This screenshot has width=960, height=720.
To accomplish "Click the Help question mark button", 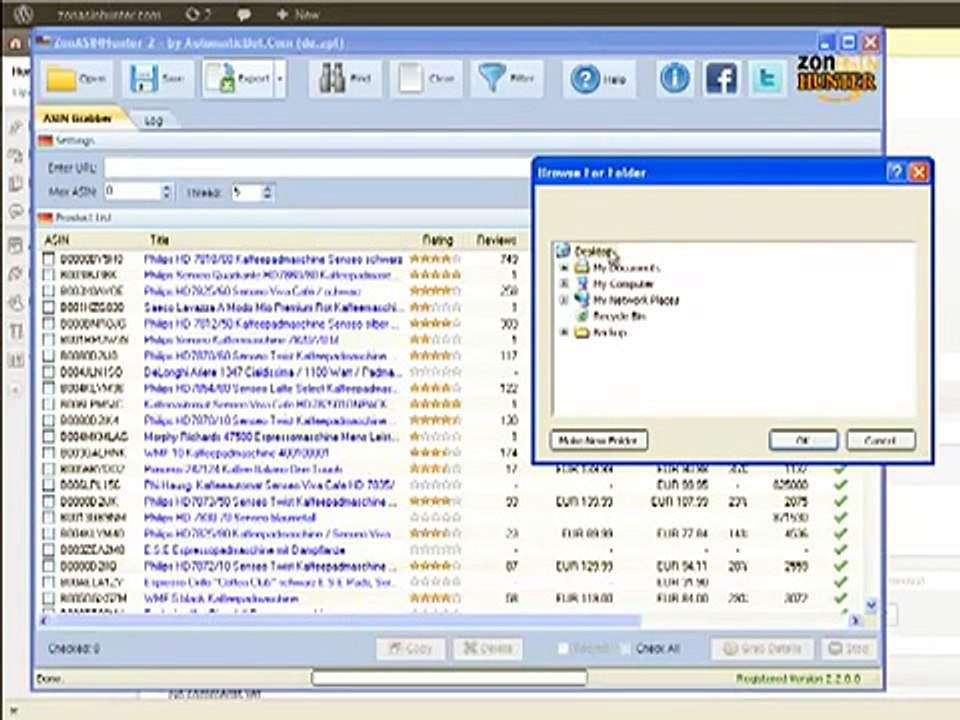I will [x=599, y=79].
